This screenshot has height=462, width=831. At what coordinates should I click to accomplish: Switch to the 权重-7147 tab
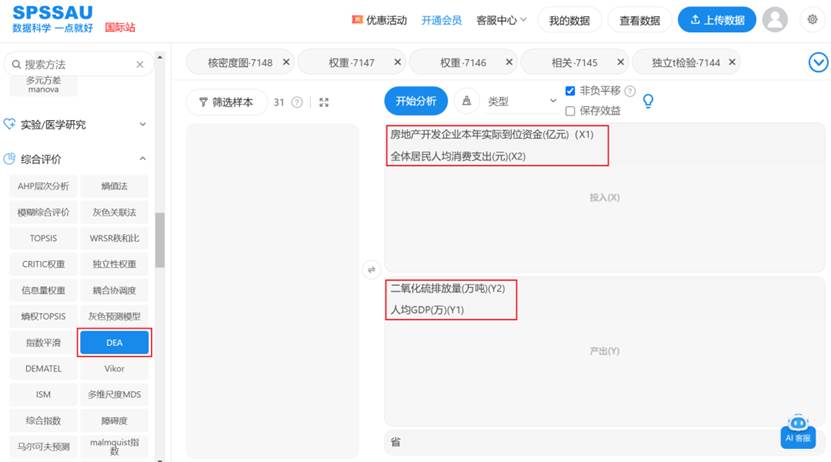click(x=351, y=63)
